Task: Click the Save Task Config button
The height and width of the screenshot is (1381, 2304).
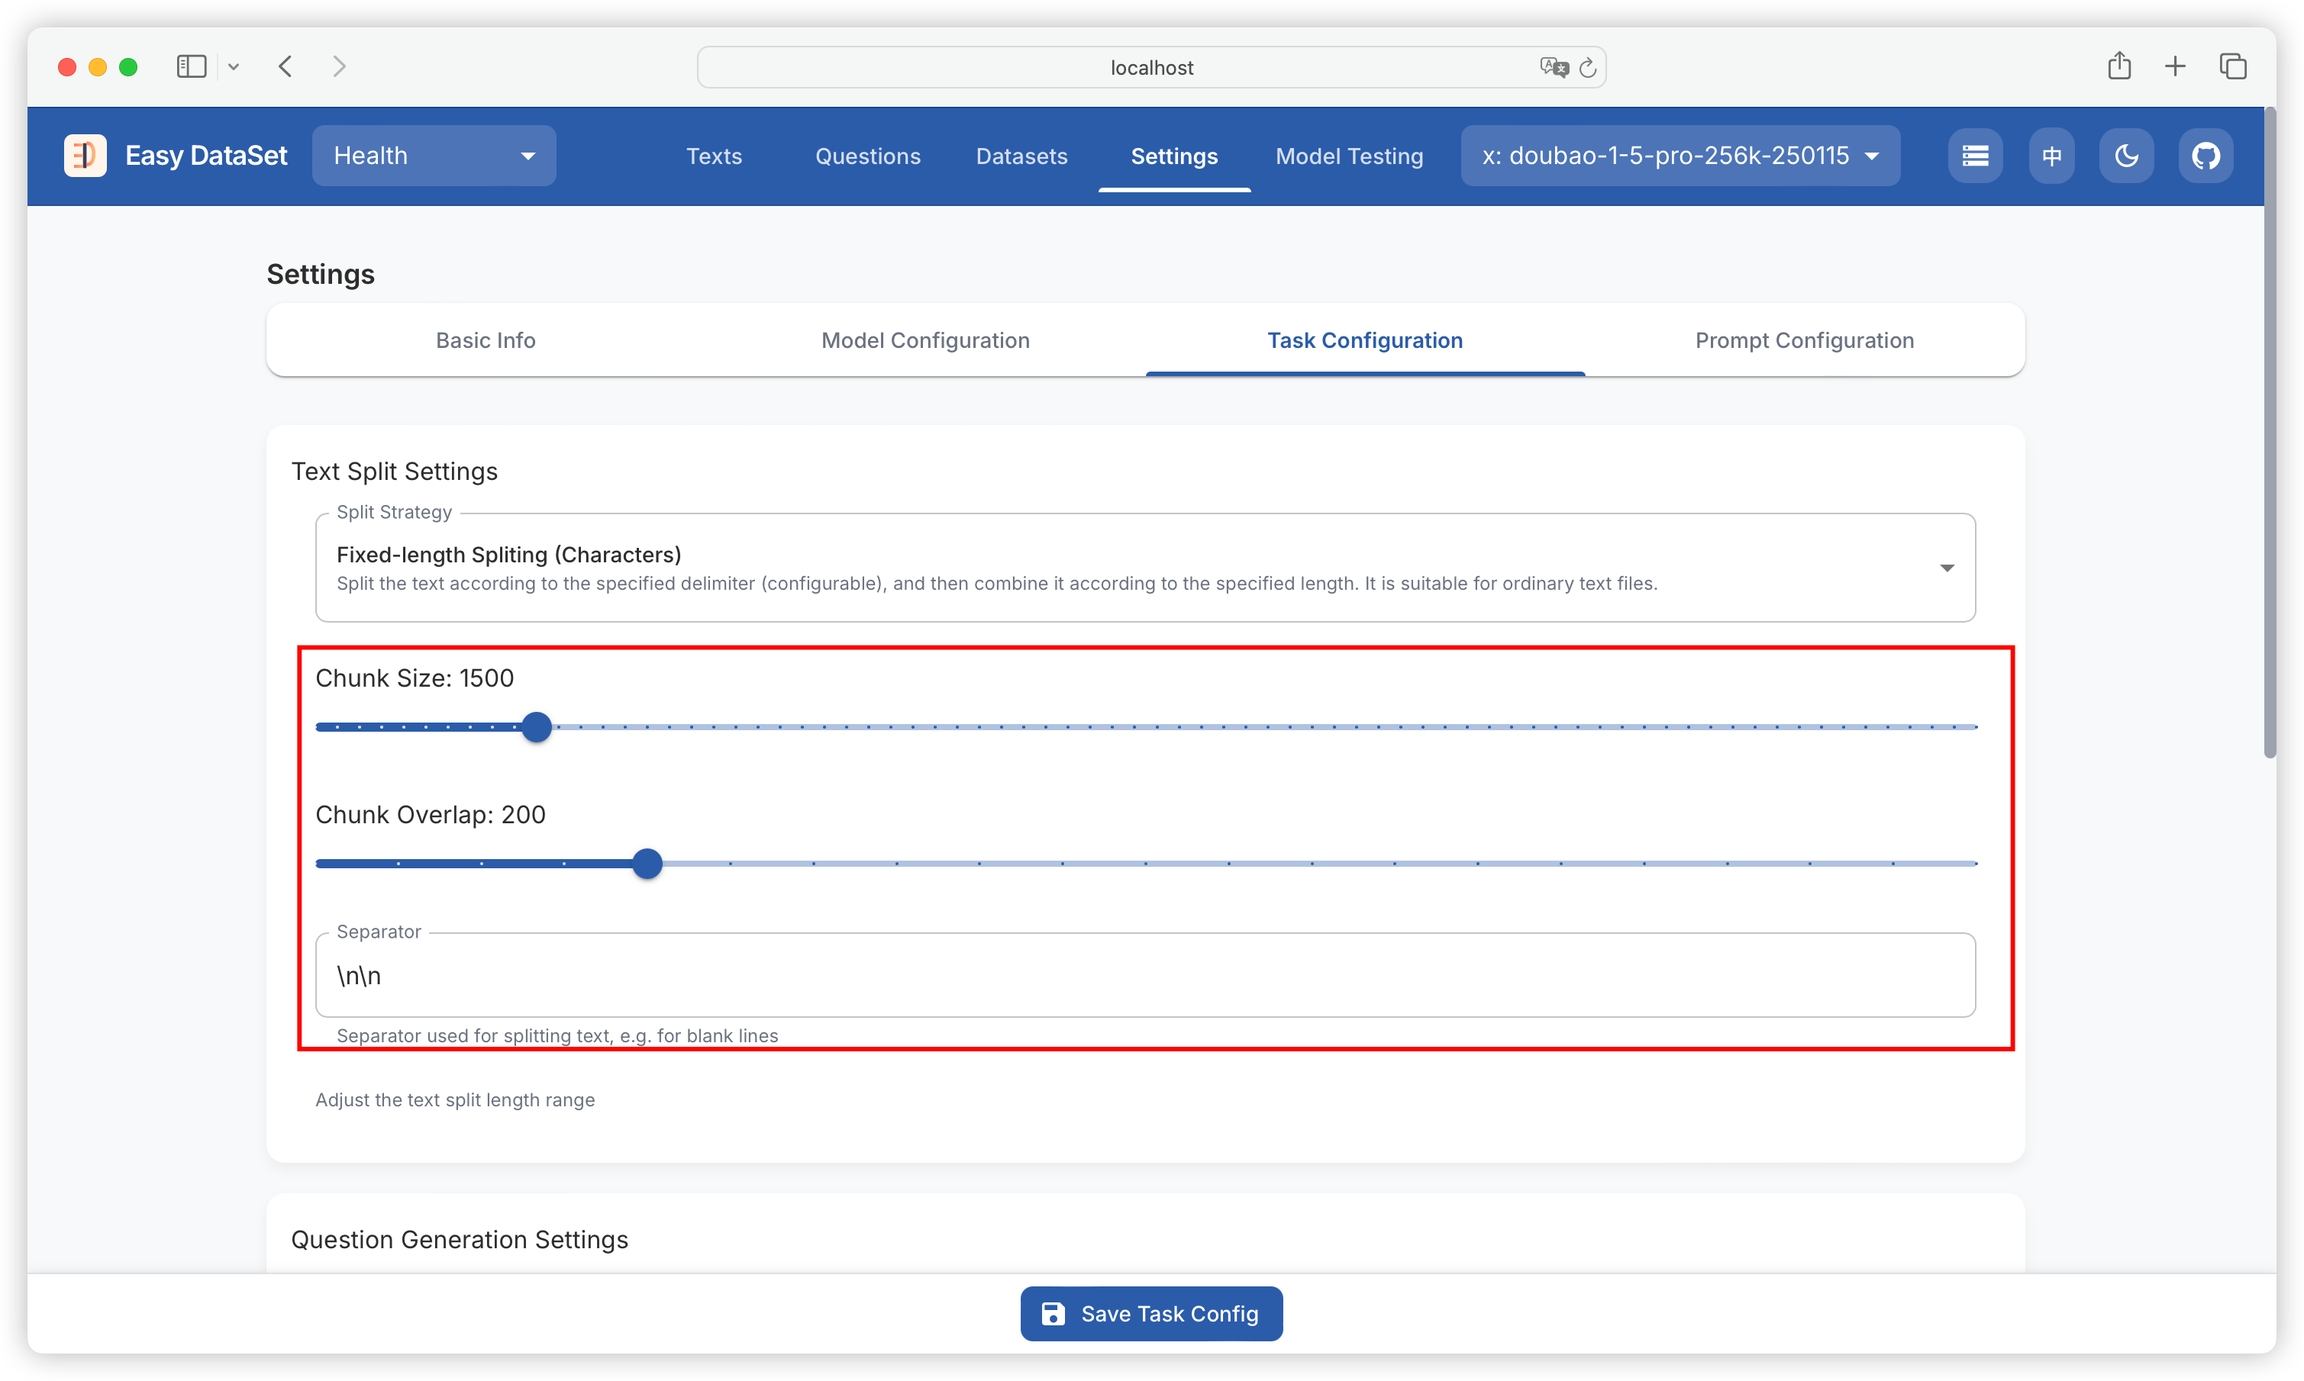Action: pyautogui.click(x=1151, y=1313)
